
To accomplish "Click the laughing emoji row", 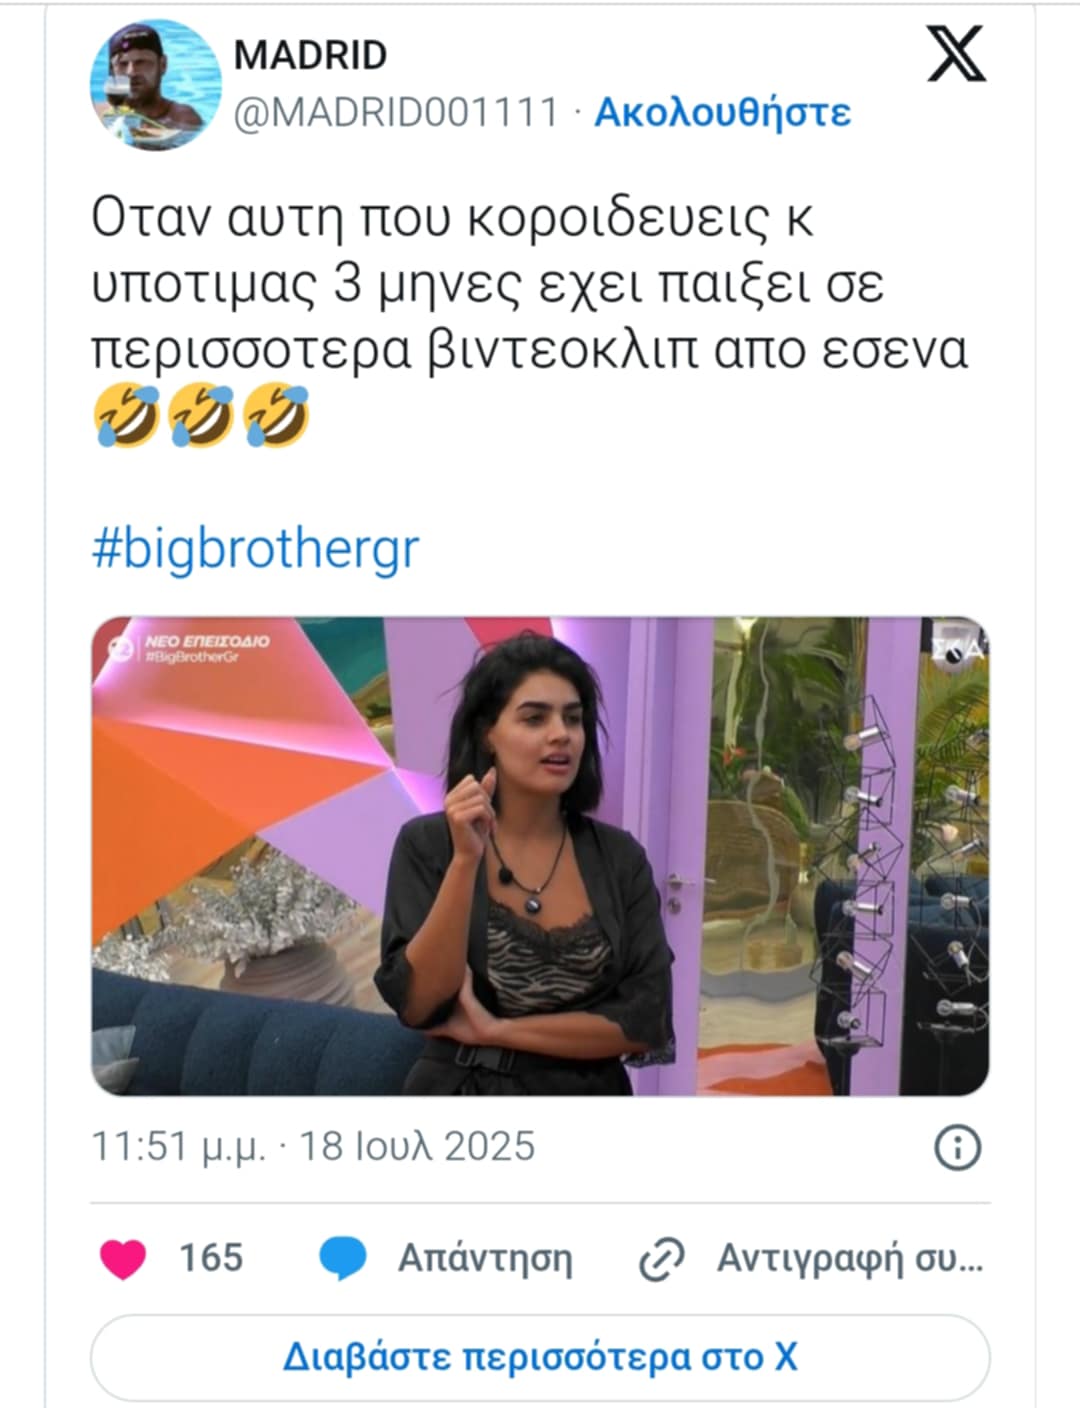I will click(x=201, y=416).
